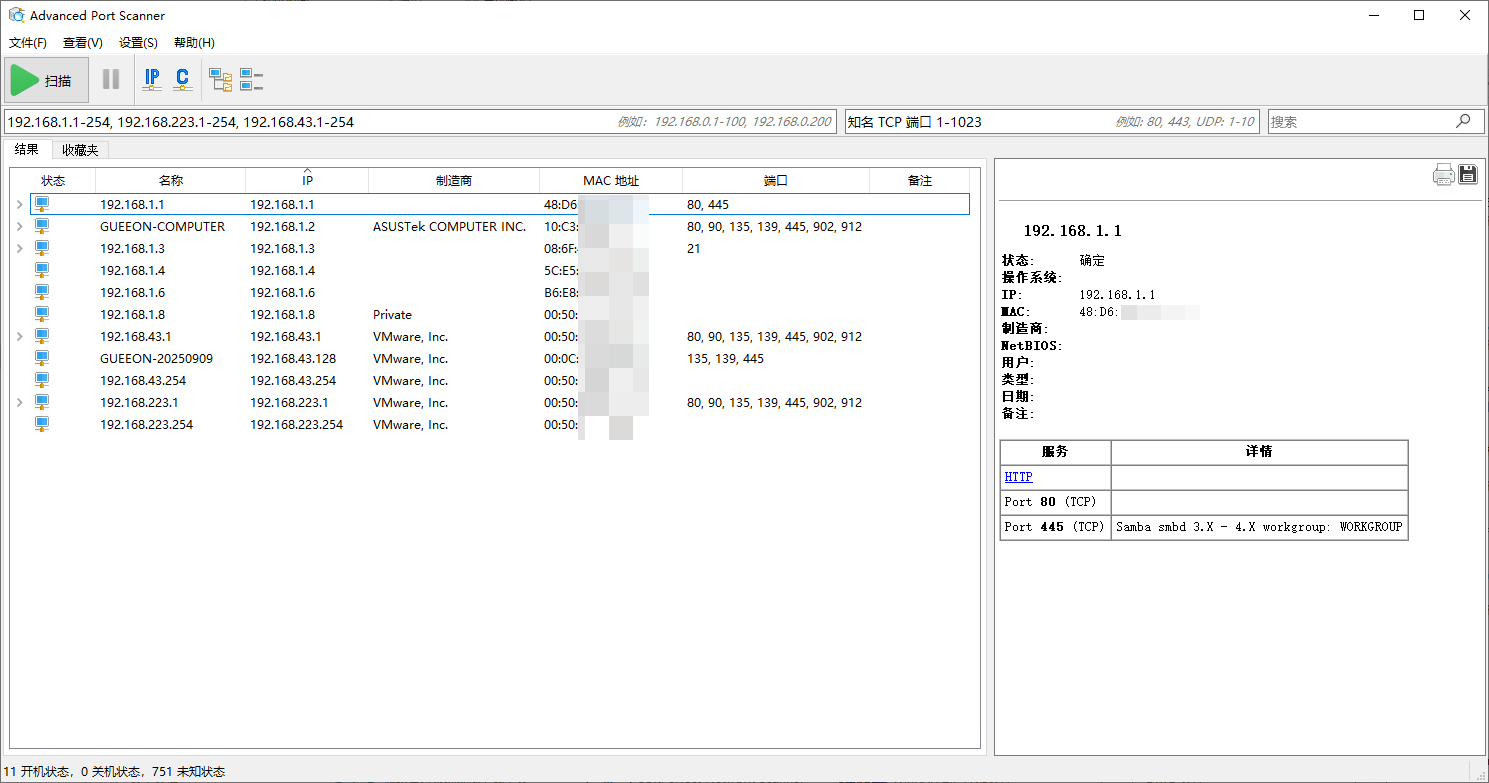Click the IP range toolbar icon

point(152,80)
